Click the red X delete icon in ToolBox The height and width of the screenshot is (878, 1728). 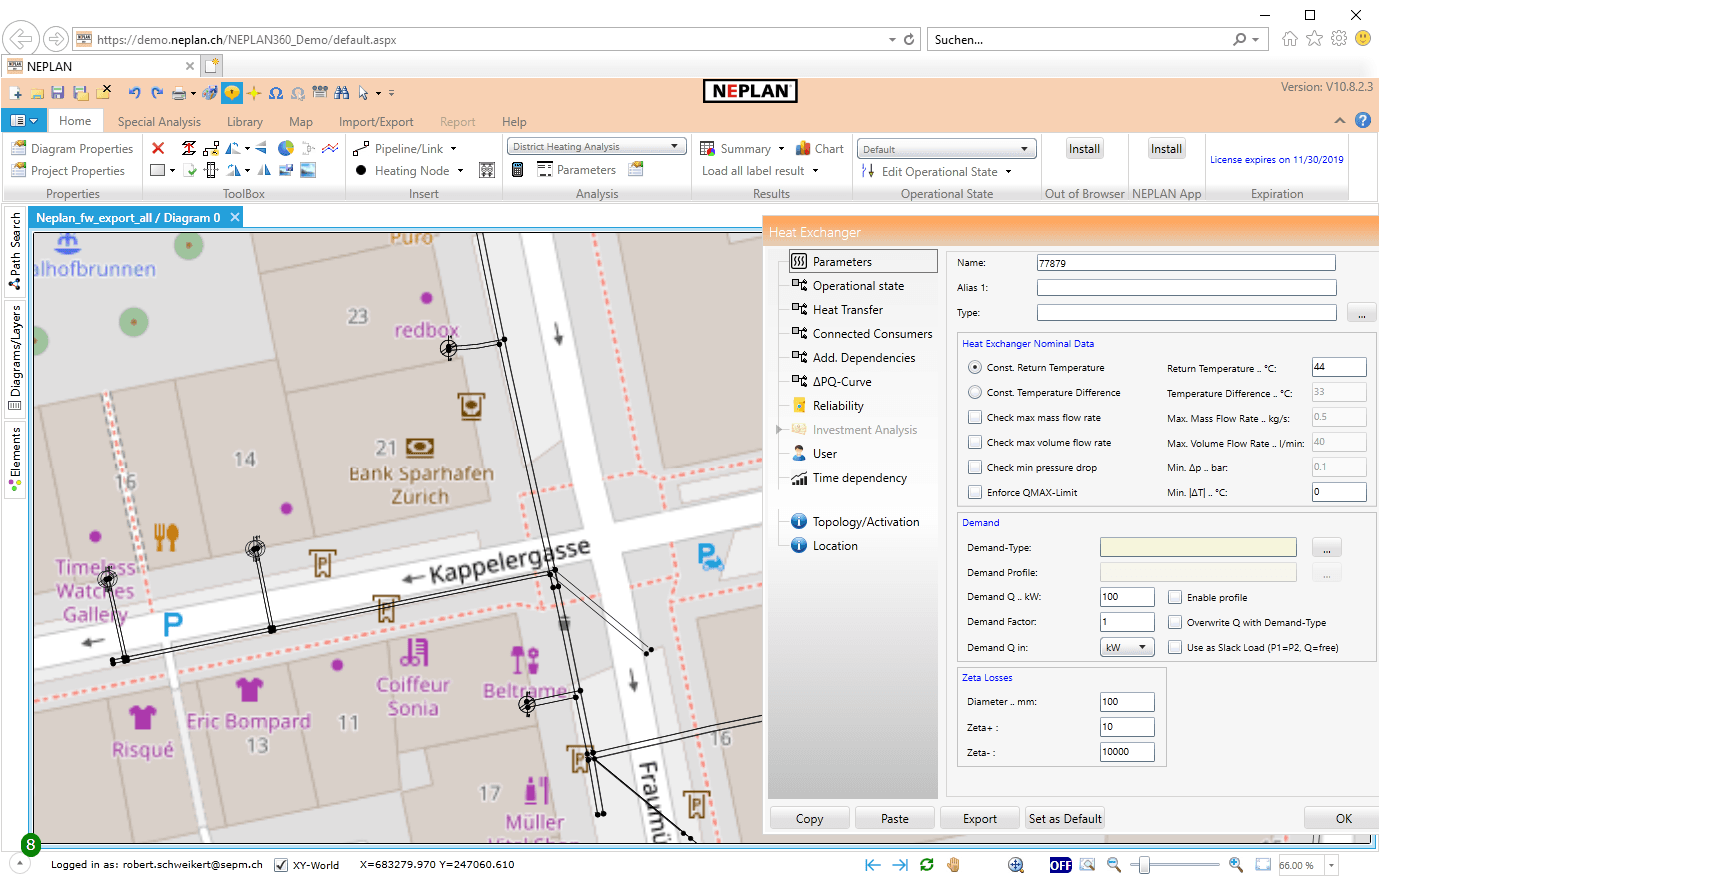click(158, 148)
